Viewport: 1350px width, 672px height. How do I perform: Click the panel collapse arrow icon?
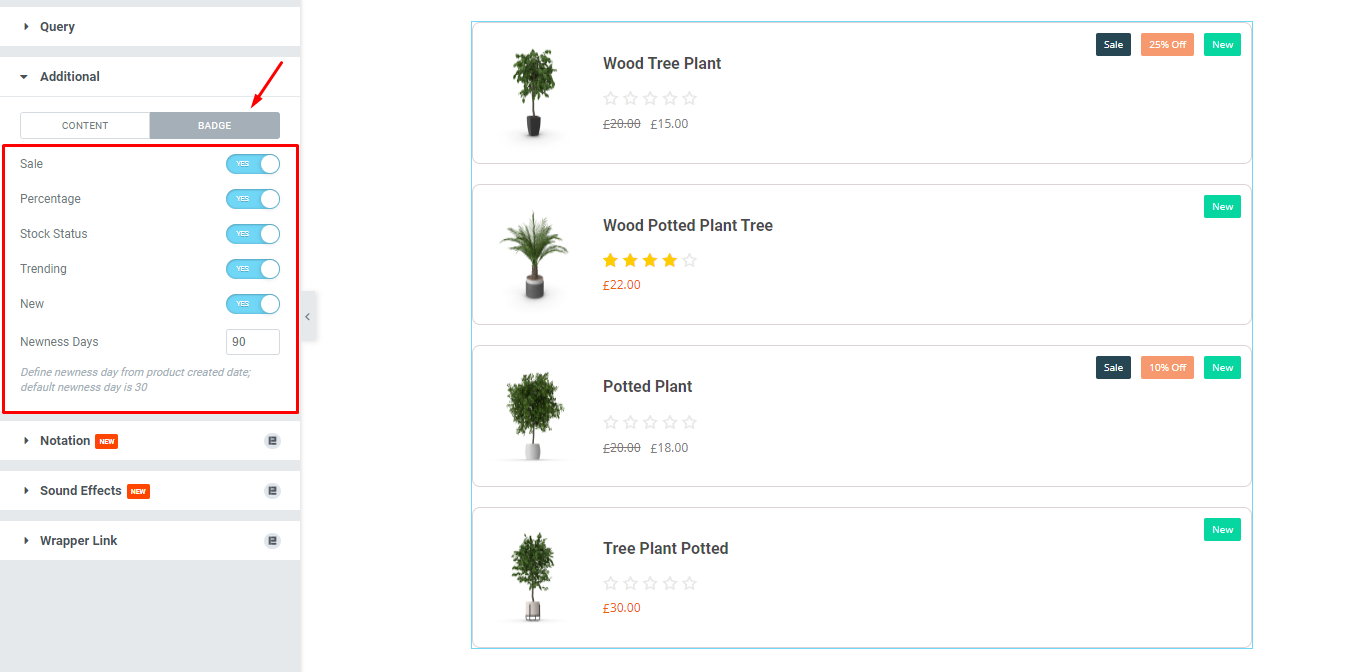308,316
